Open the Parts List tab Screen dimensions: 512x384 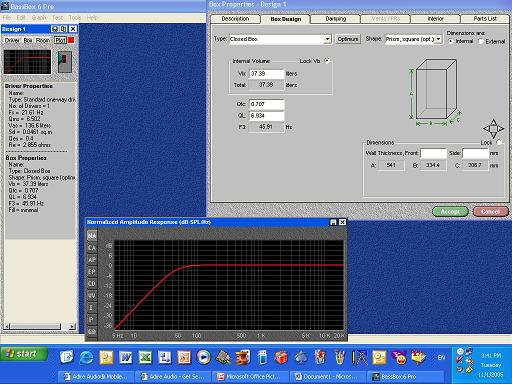485,19
